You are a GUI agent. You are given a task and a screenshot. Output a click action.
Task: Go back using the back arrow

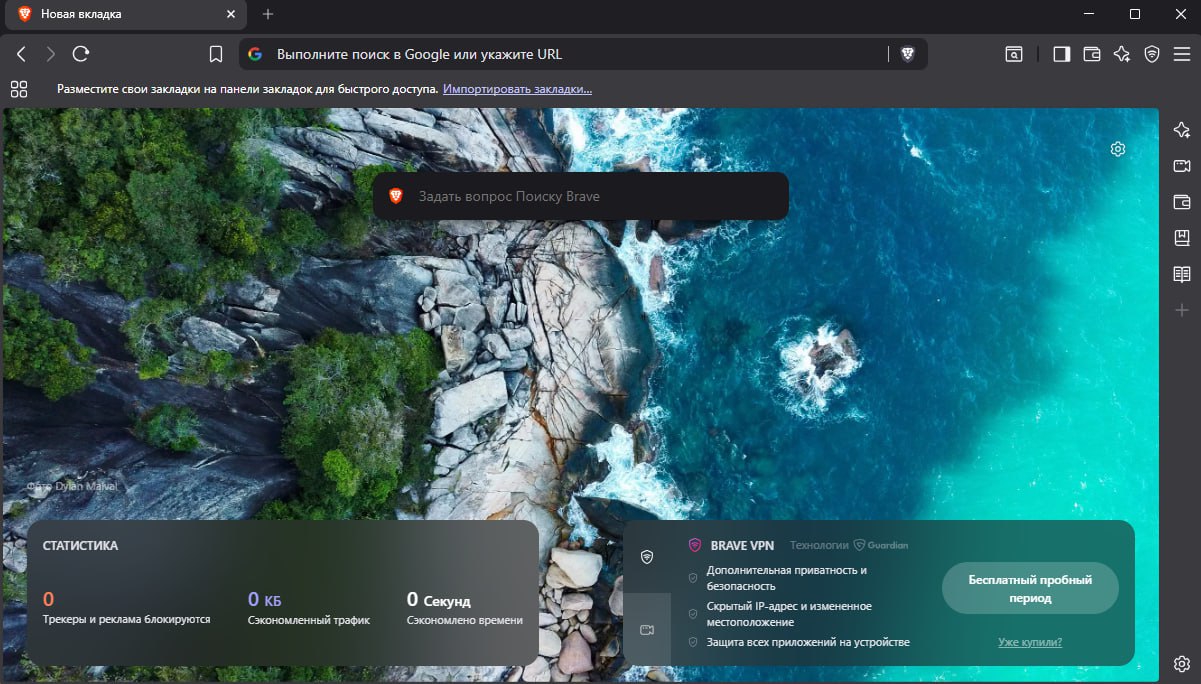[x=21, y=54]
